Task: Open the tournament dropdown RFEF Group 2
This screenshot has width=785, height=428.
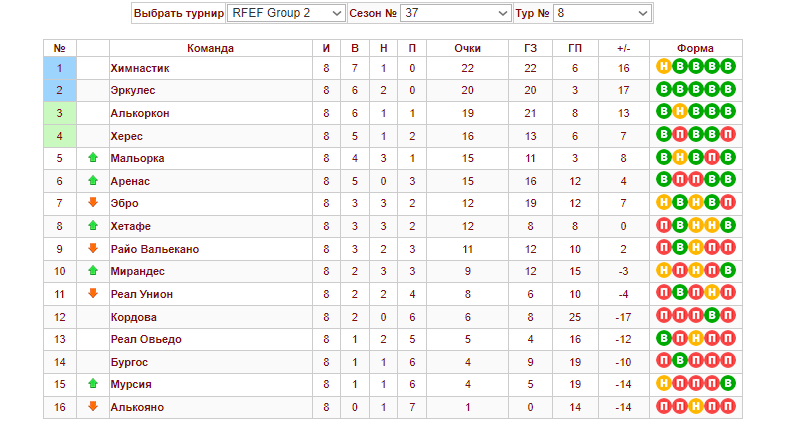Action: (286, 13)
